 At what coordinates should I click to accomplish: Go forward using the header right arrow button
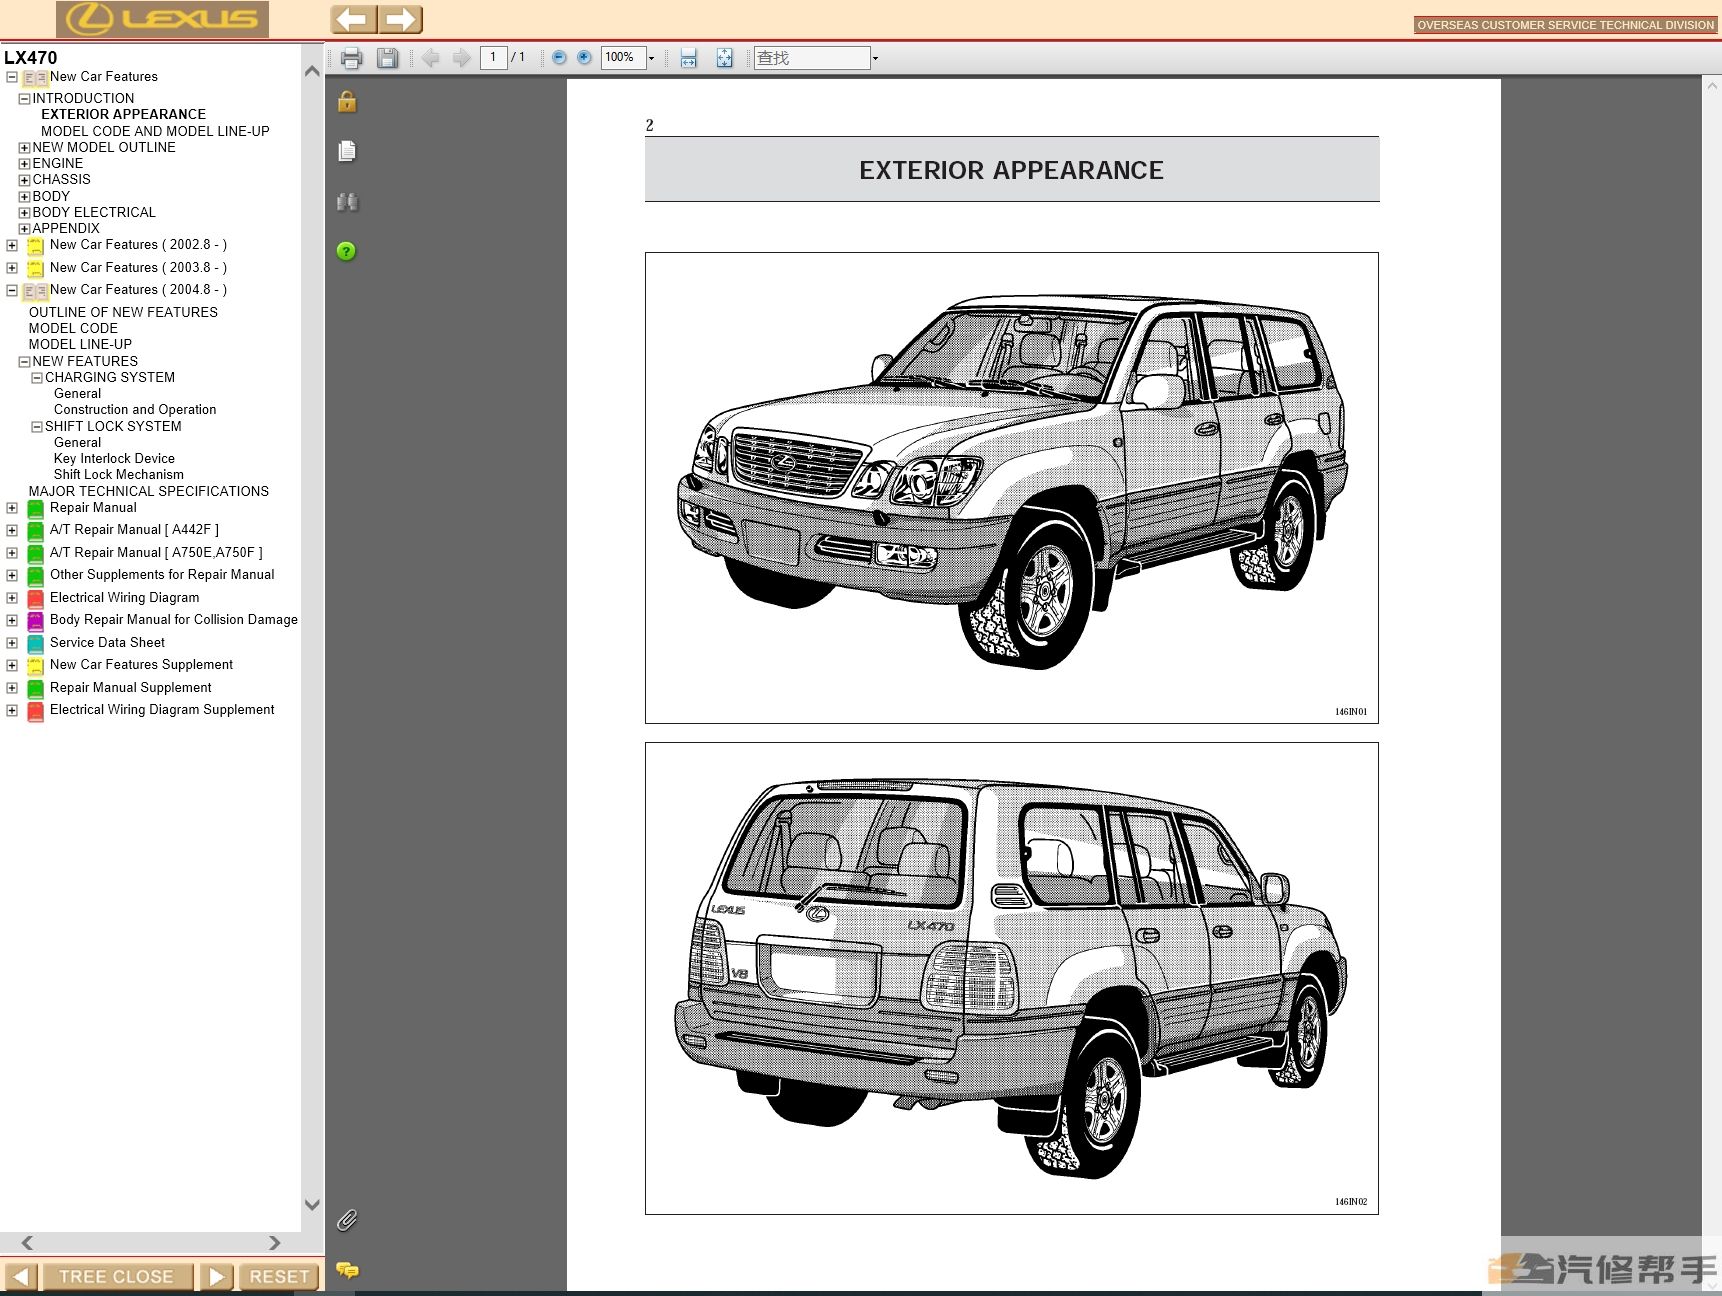[x=400, y=19]
